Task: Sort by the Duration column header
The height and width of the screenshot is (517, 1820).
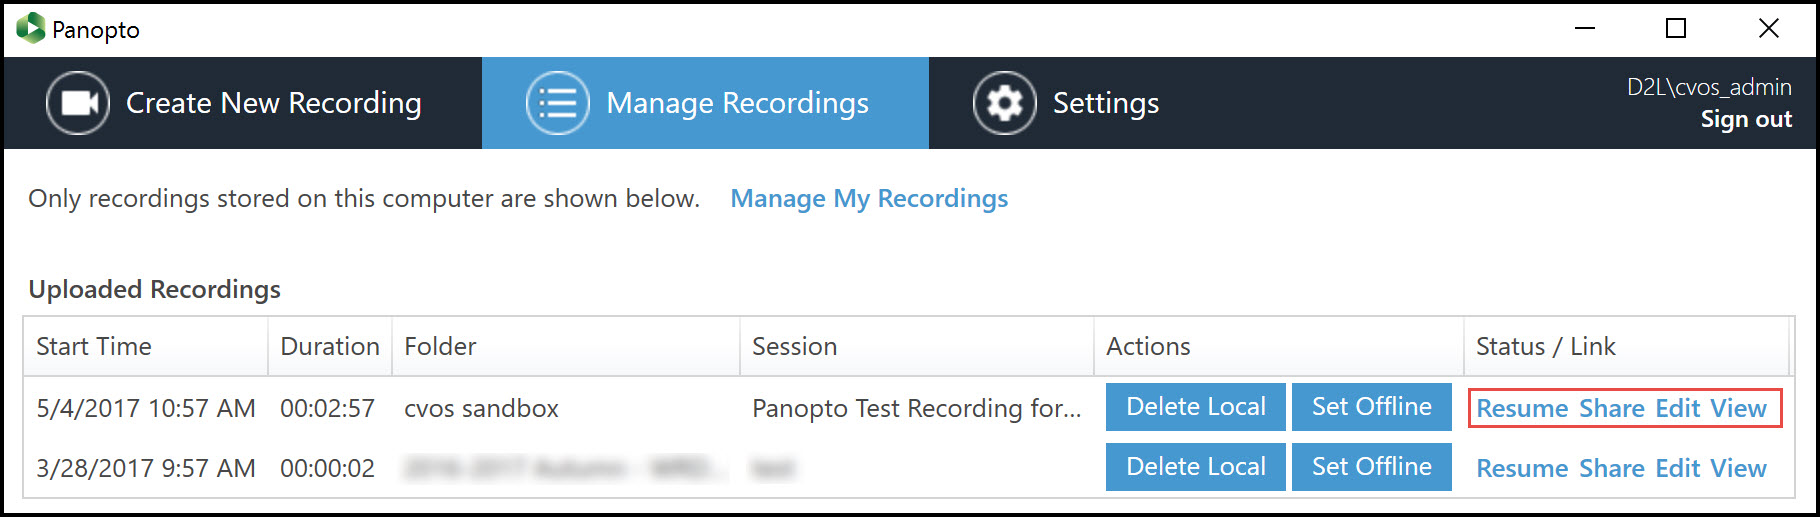Action: pos(329,347)
